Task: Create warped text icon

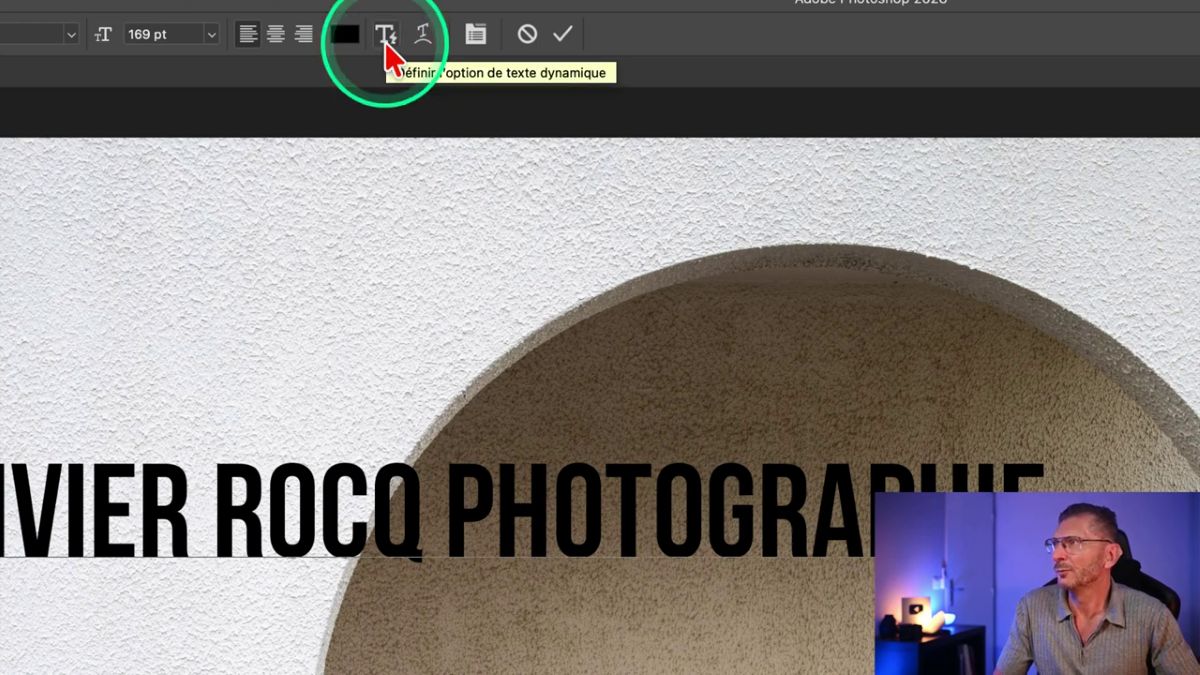Action: (423, 34)
